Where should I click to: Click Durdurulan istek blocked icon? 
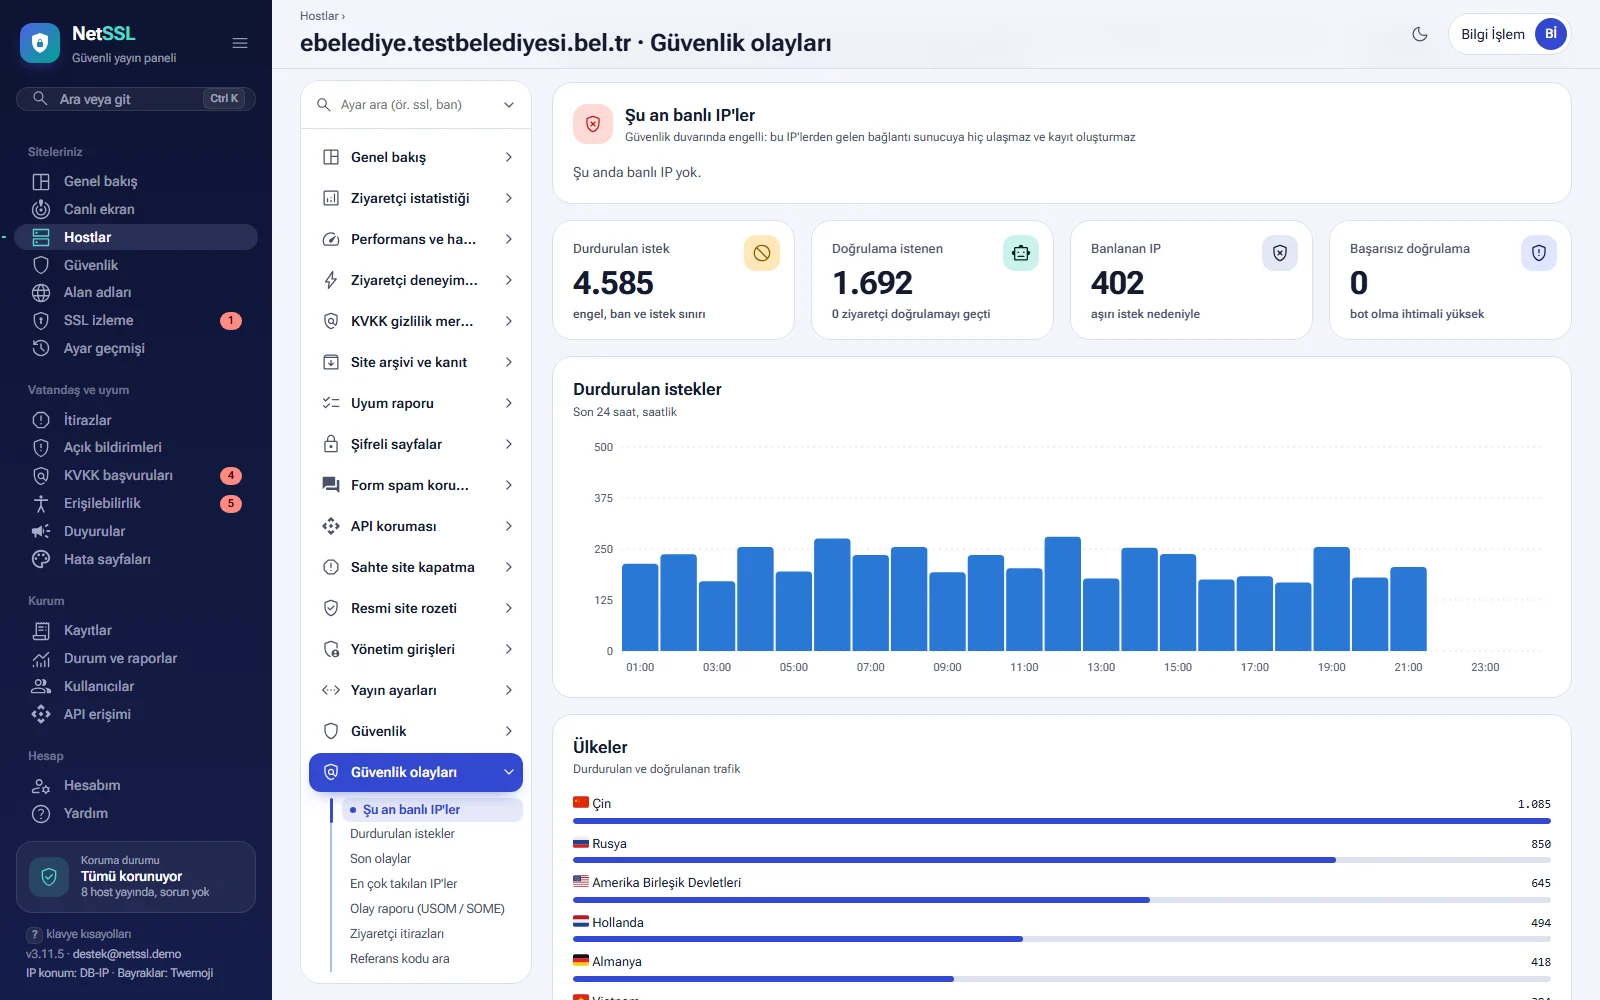coord(762,253)
